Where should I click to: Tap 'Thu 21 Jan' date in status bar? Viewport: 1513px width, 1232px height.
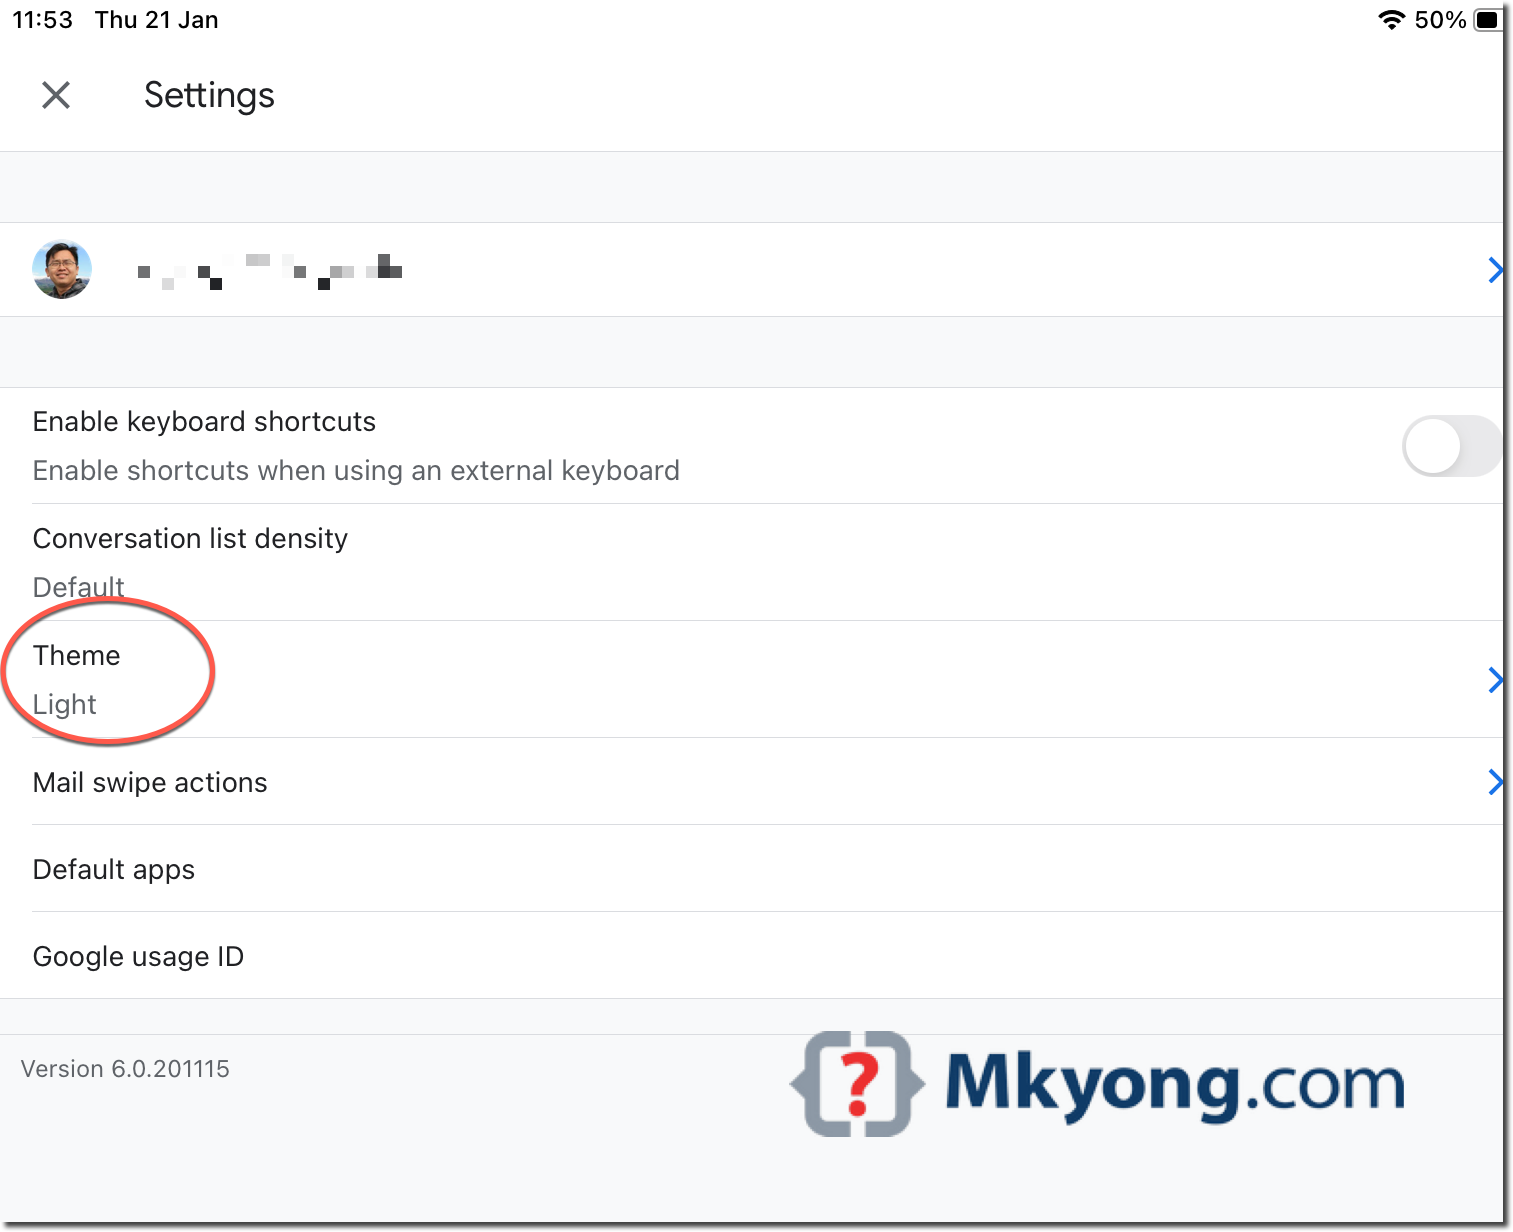click(157, 20)
